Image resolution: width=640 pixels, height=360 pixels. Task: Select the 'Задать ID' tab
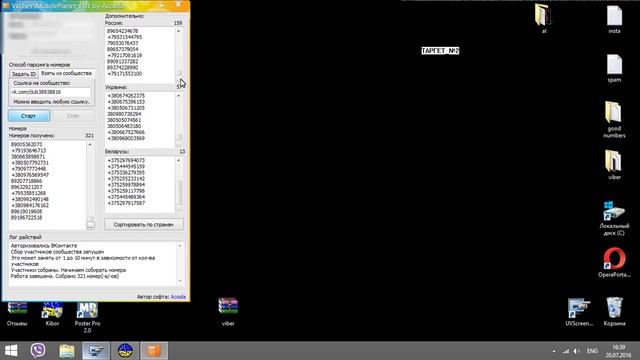pyautogui.click(x=24, y=74)
